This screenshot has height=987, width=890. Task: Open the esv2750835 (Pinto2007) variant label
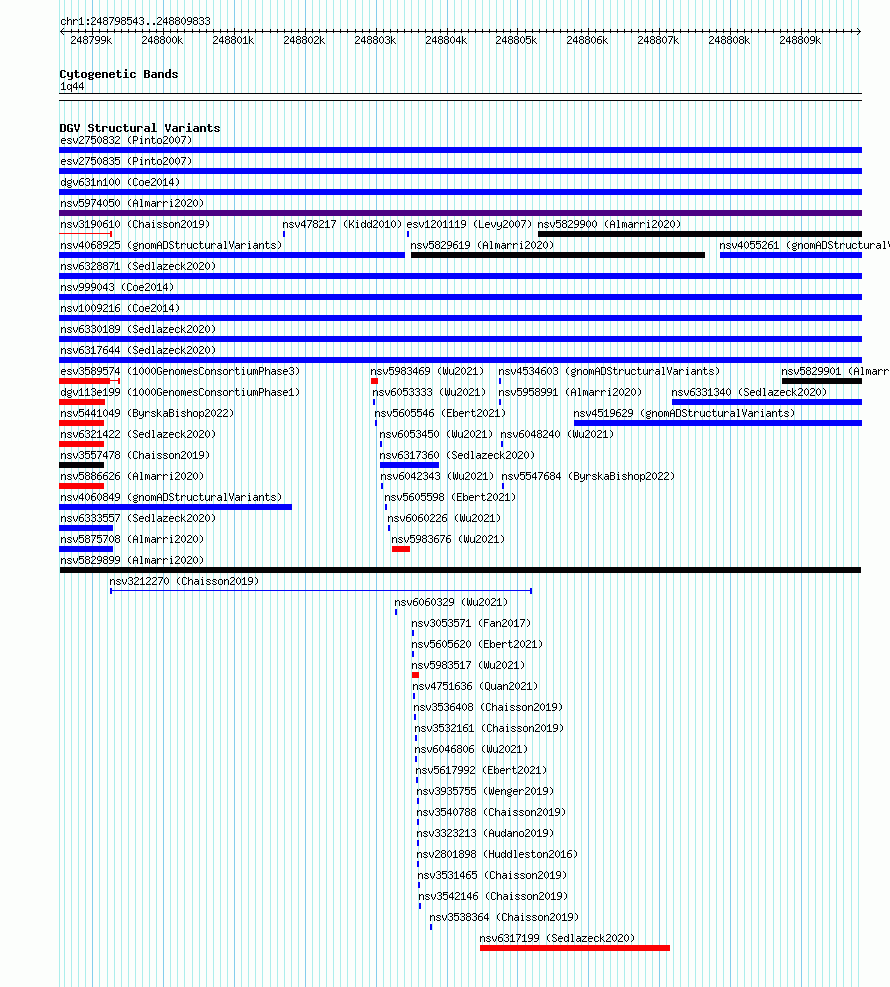126,161
